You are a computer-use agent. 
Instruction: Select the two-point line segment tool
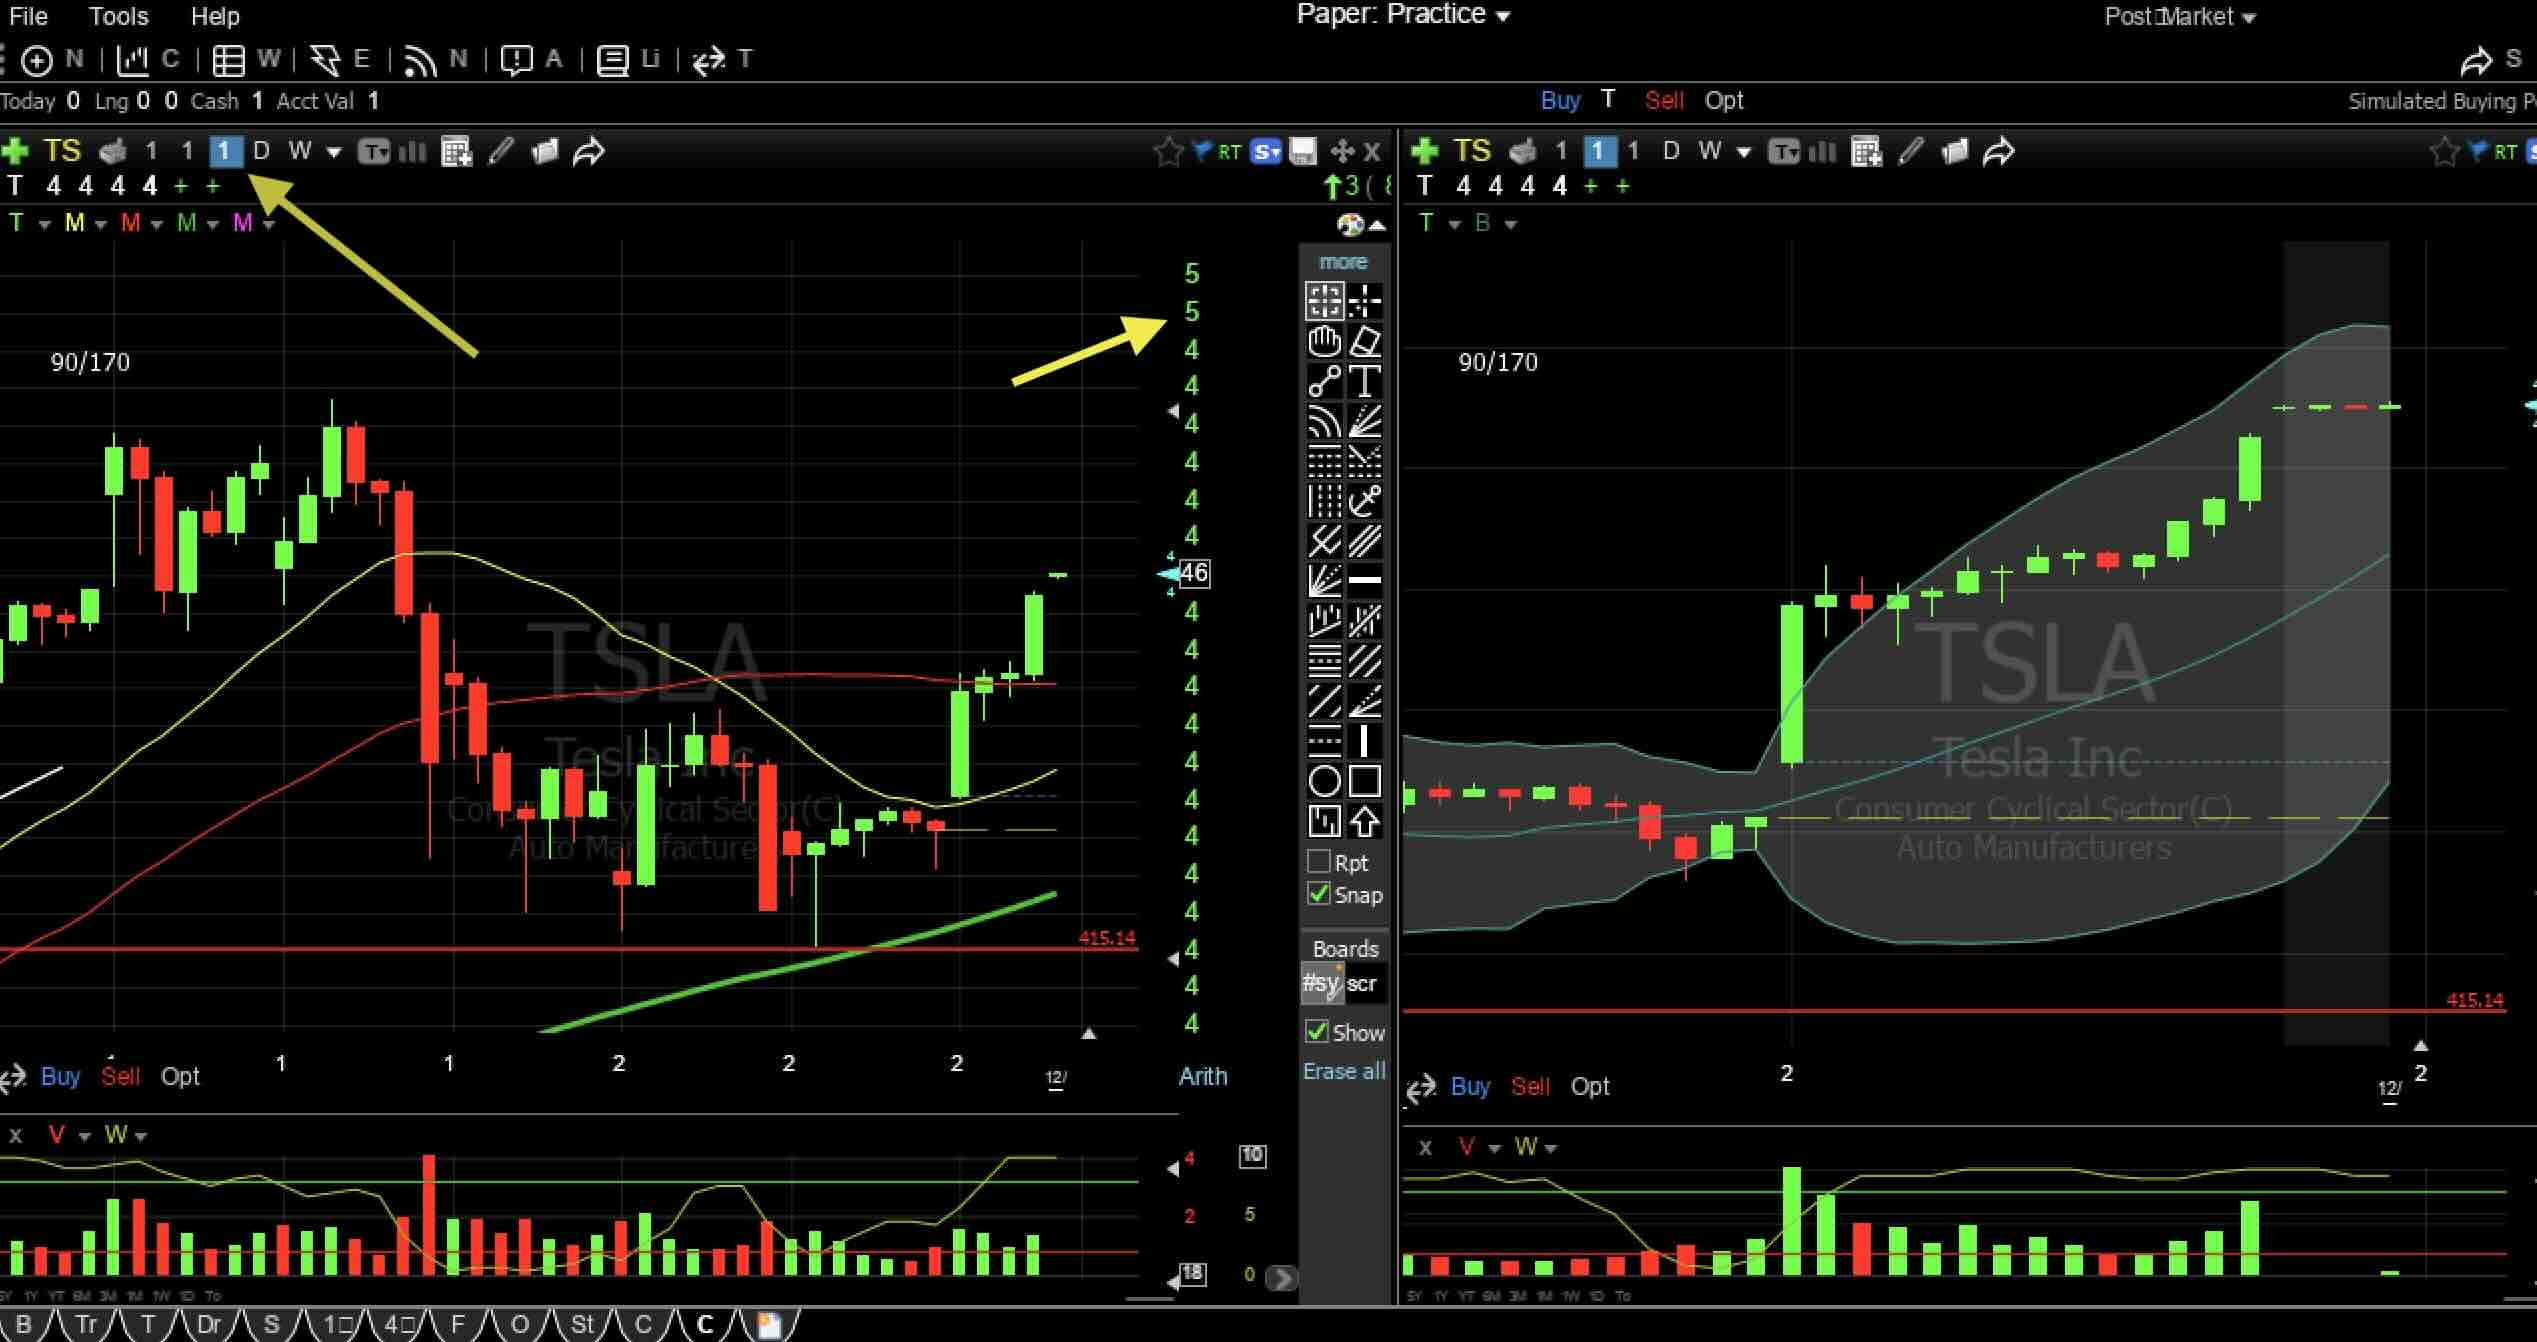(1324, 382)
